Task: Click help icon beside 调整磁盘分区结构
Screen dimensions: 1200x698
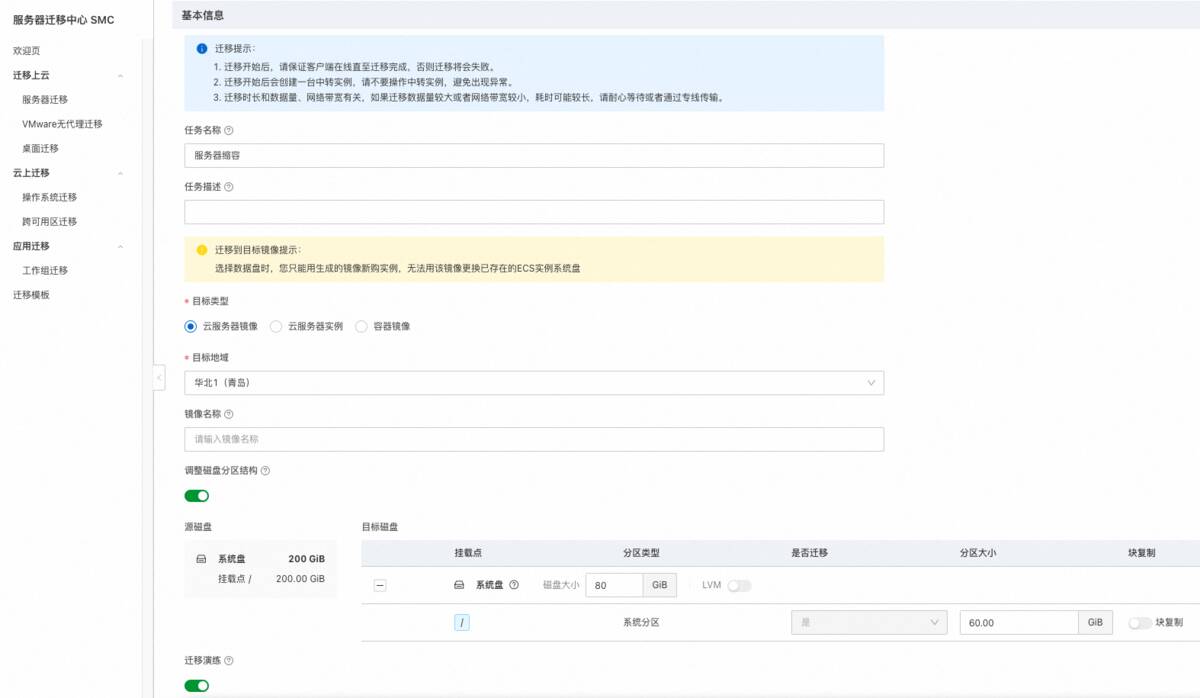Action: click(265, 471)
